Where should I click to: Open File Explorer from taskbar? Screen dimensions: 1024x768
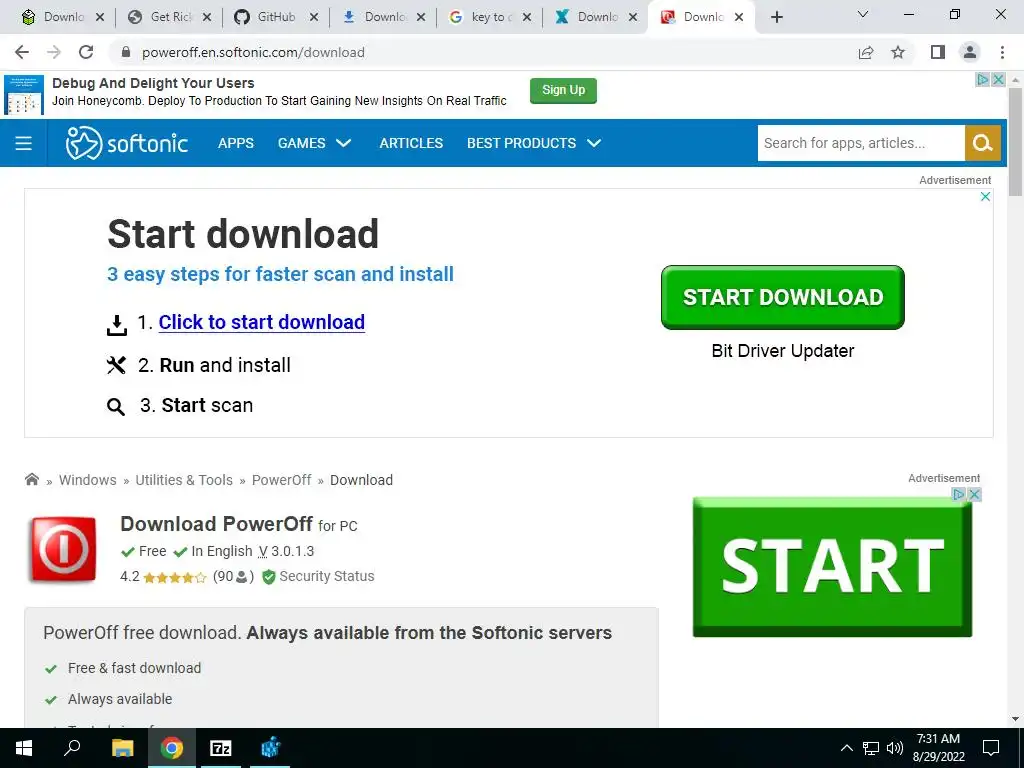(122, 748)
